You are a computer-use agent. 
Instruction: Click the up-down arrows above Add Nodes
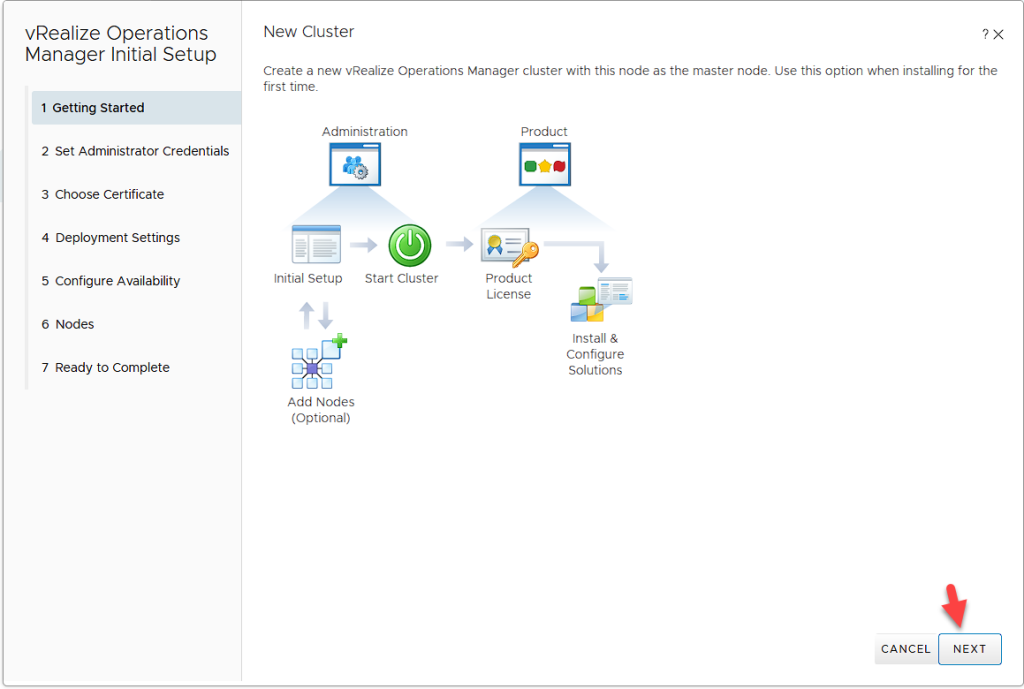tap(316, 316)
